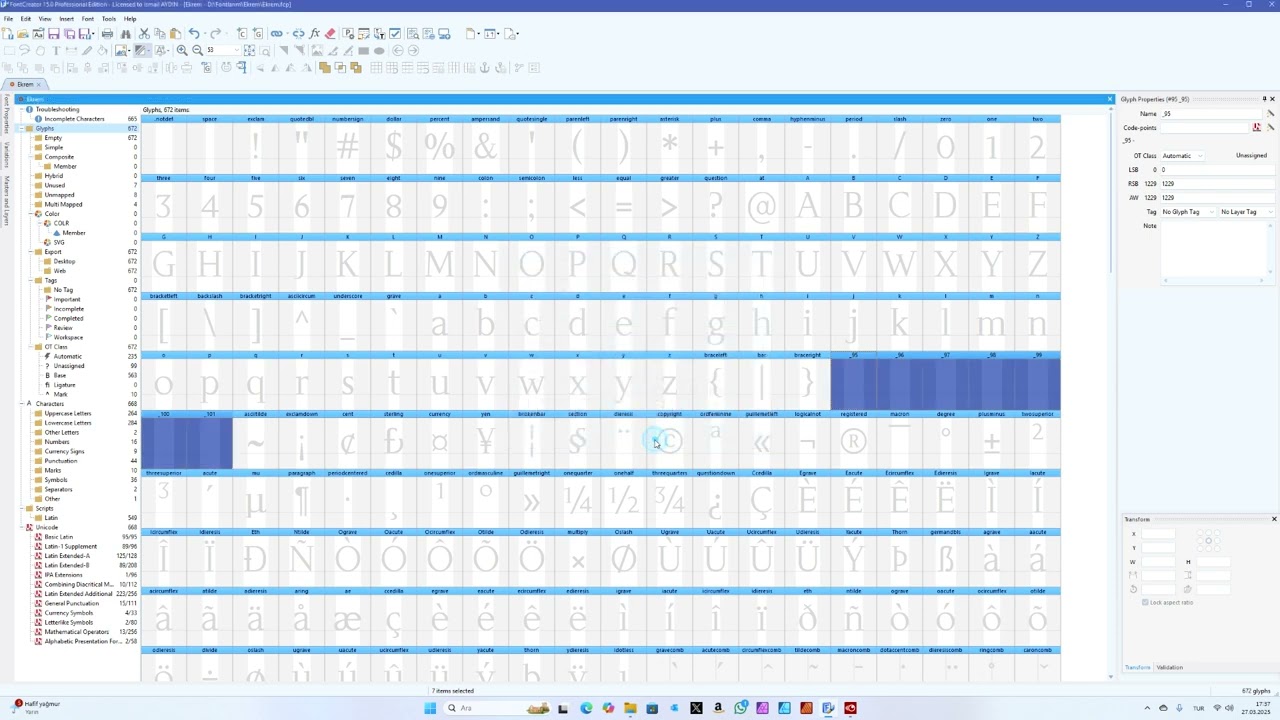
Task: Click the Undo arrow icon
Action: (x=194, y=34)
